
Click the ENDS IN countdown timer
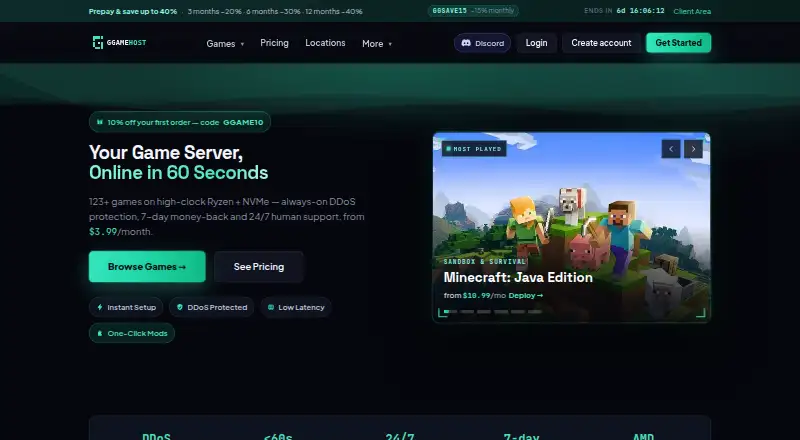point(624,11)
